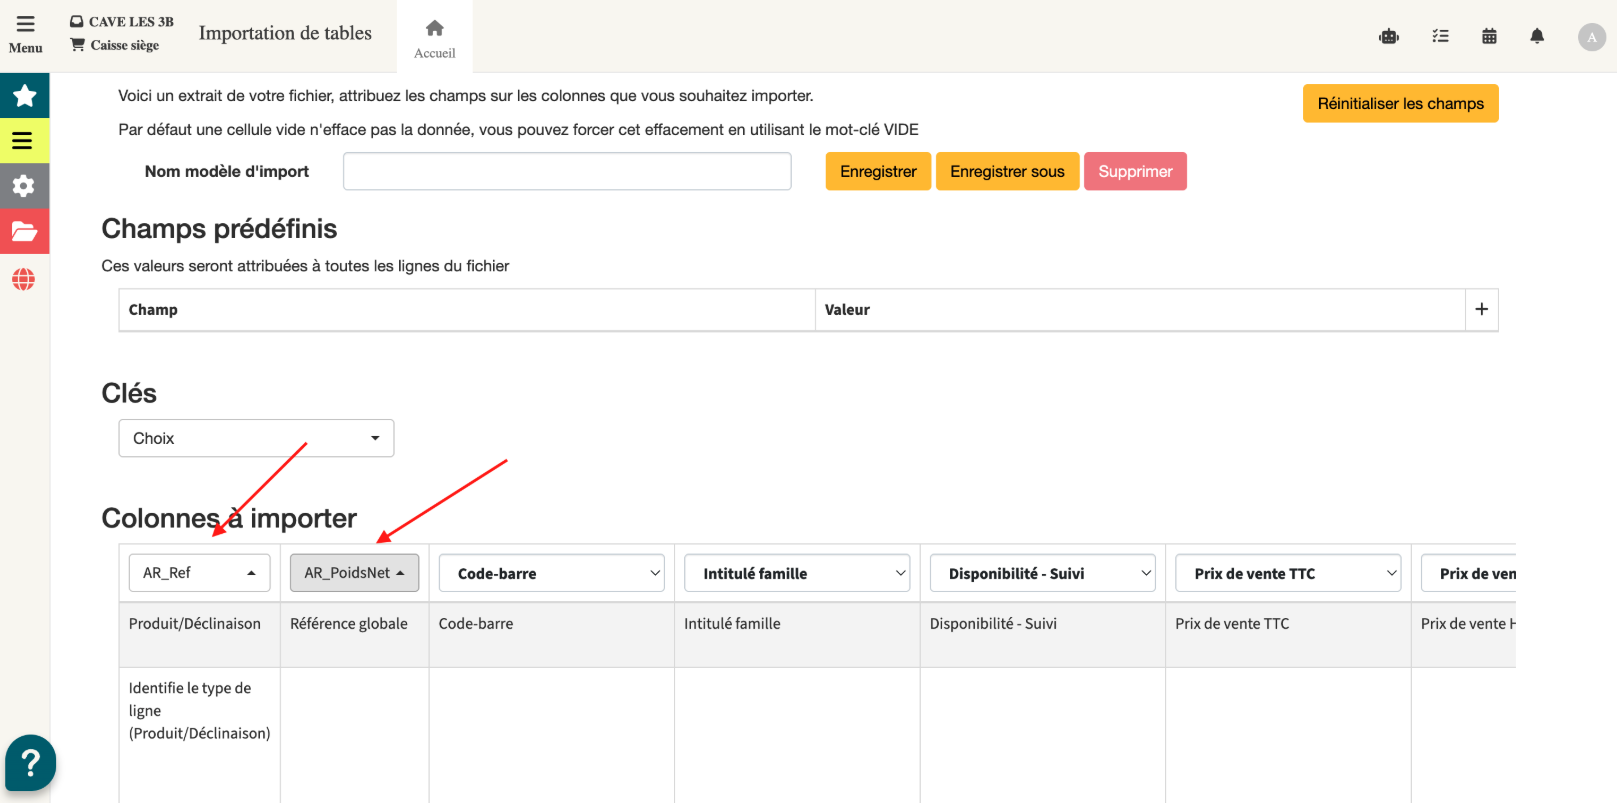Click the globe sidebar icon

(x=24, y=279)
